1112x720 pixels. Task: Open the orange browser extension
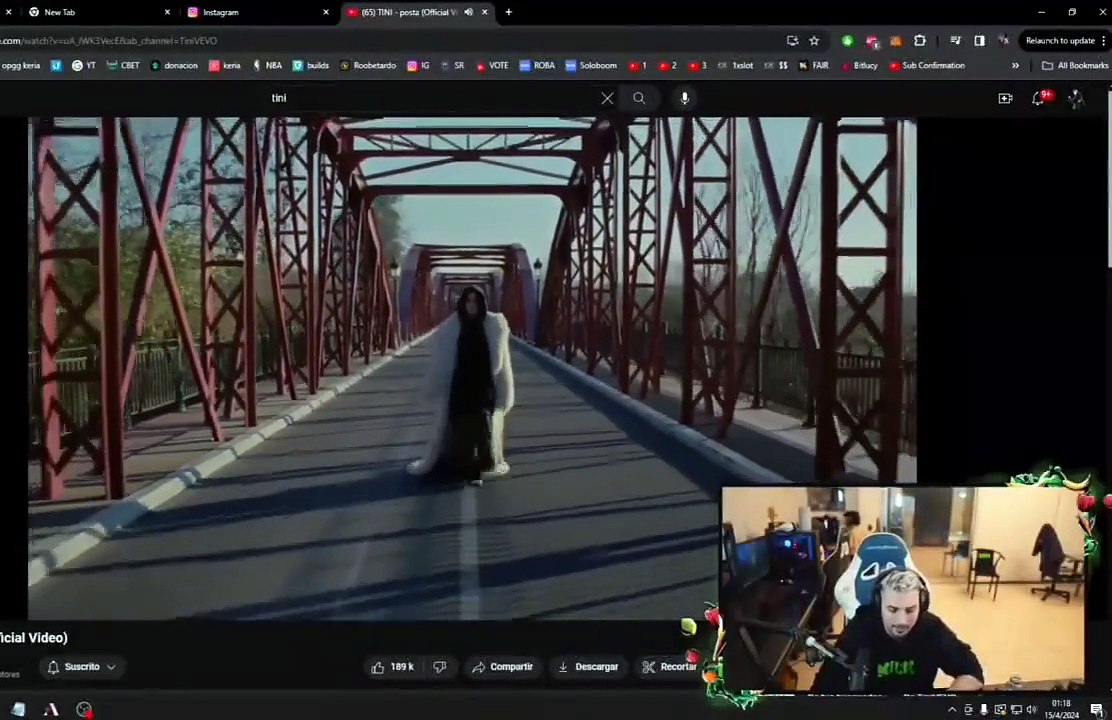pos(896,41)
